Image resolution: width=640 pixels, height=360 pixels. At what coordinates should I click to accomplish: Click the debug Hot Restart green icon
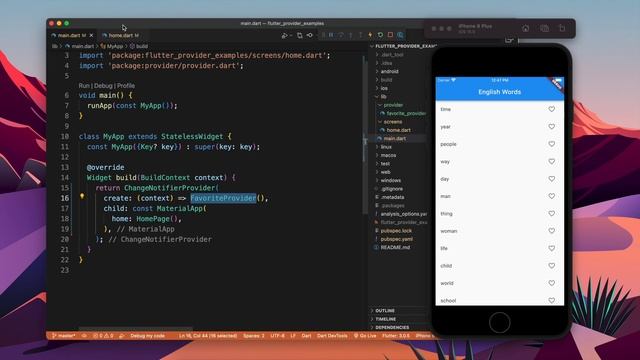pyautogui.click(x=380, y=35)
